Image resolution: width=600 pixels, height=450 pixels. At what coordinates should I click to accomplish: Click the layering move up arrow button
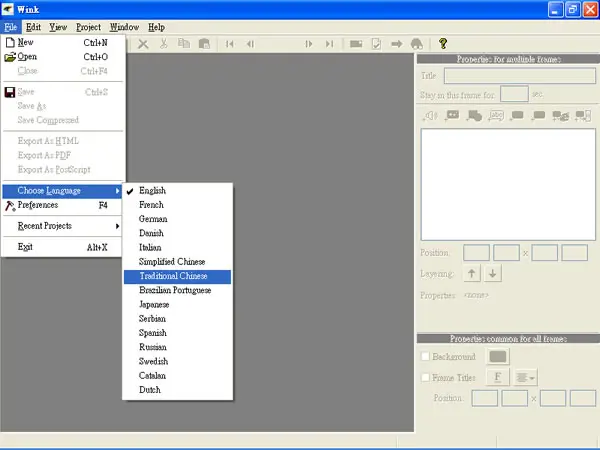(472, 274)
